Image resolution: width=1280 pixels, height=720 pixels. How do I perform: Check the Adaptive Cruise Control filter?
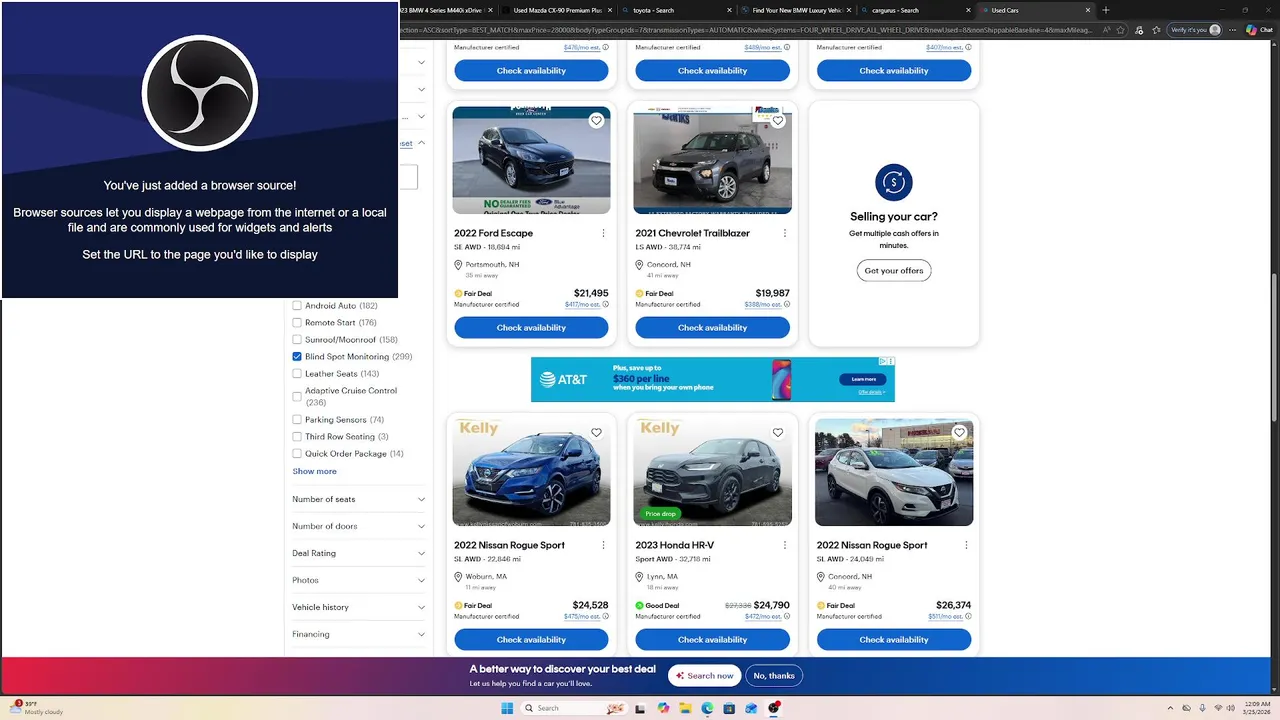pyautogui.click(x=297, y=396)
